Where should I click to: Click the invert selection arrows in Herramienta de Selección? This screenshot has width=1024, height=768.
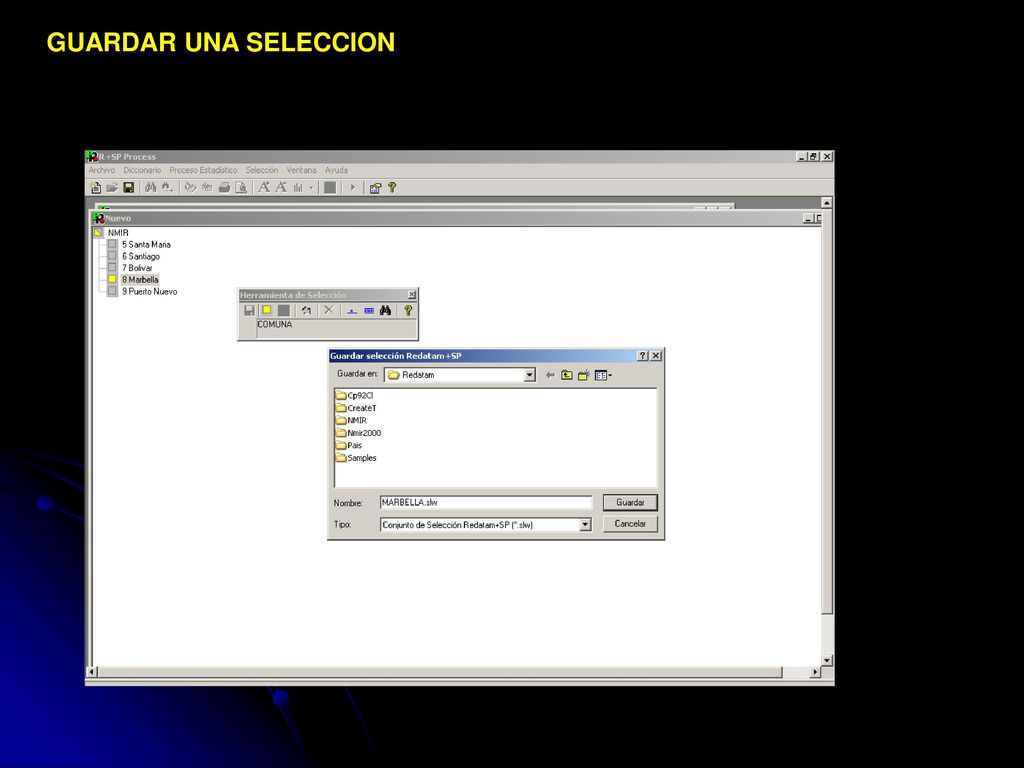click(306, 311)
